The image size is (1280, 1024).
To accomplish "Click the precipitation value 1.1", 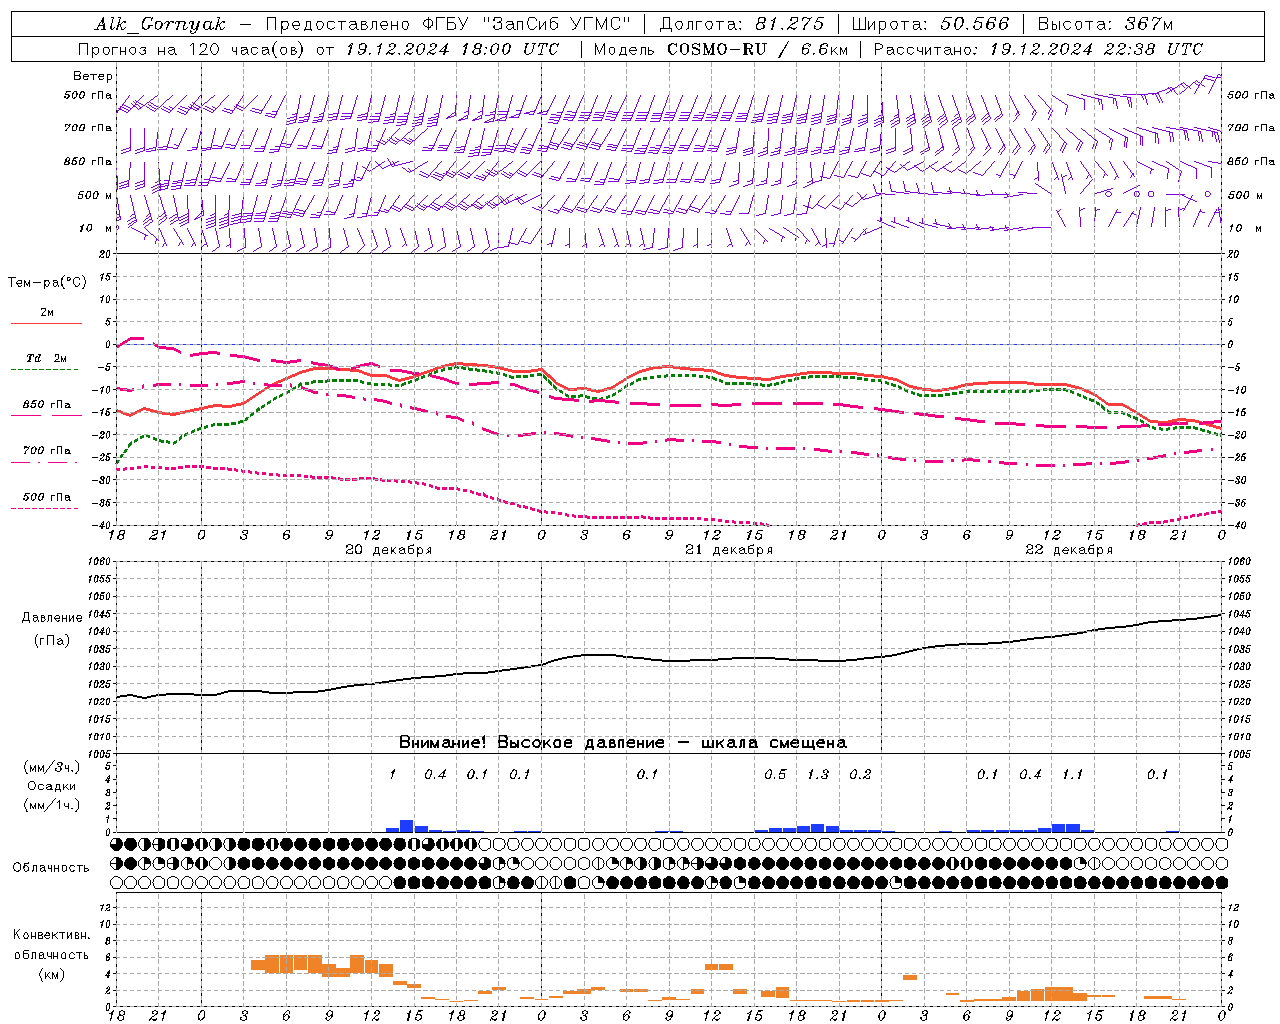I will point(1072,774).
